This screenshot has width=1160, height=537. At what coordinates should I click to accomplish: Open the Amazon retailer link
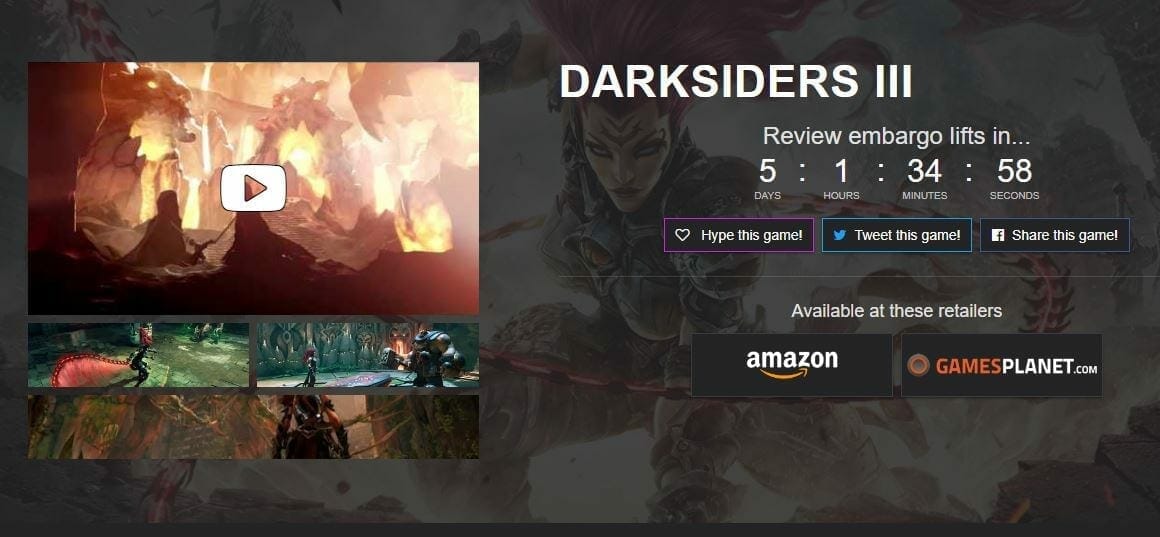click(x=792, y=365)
